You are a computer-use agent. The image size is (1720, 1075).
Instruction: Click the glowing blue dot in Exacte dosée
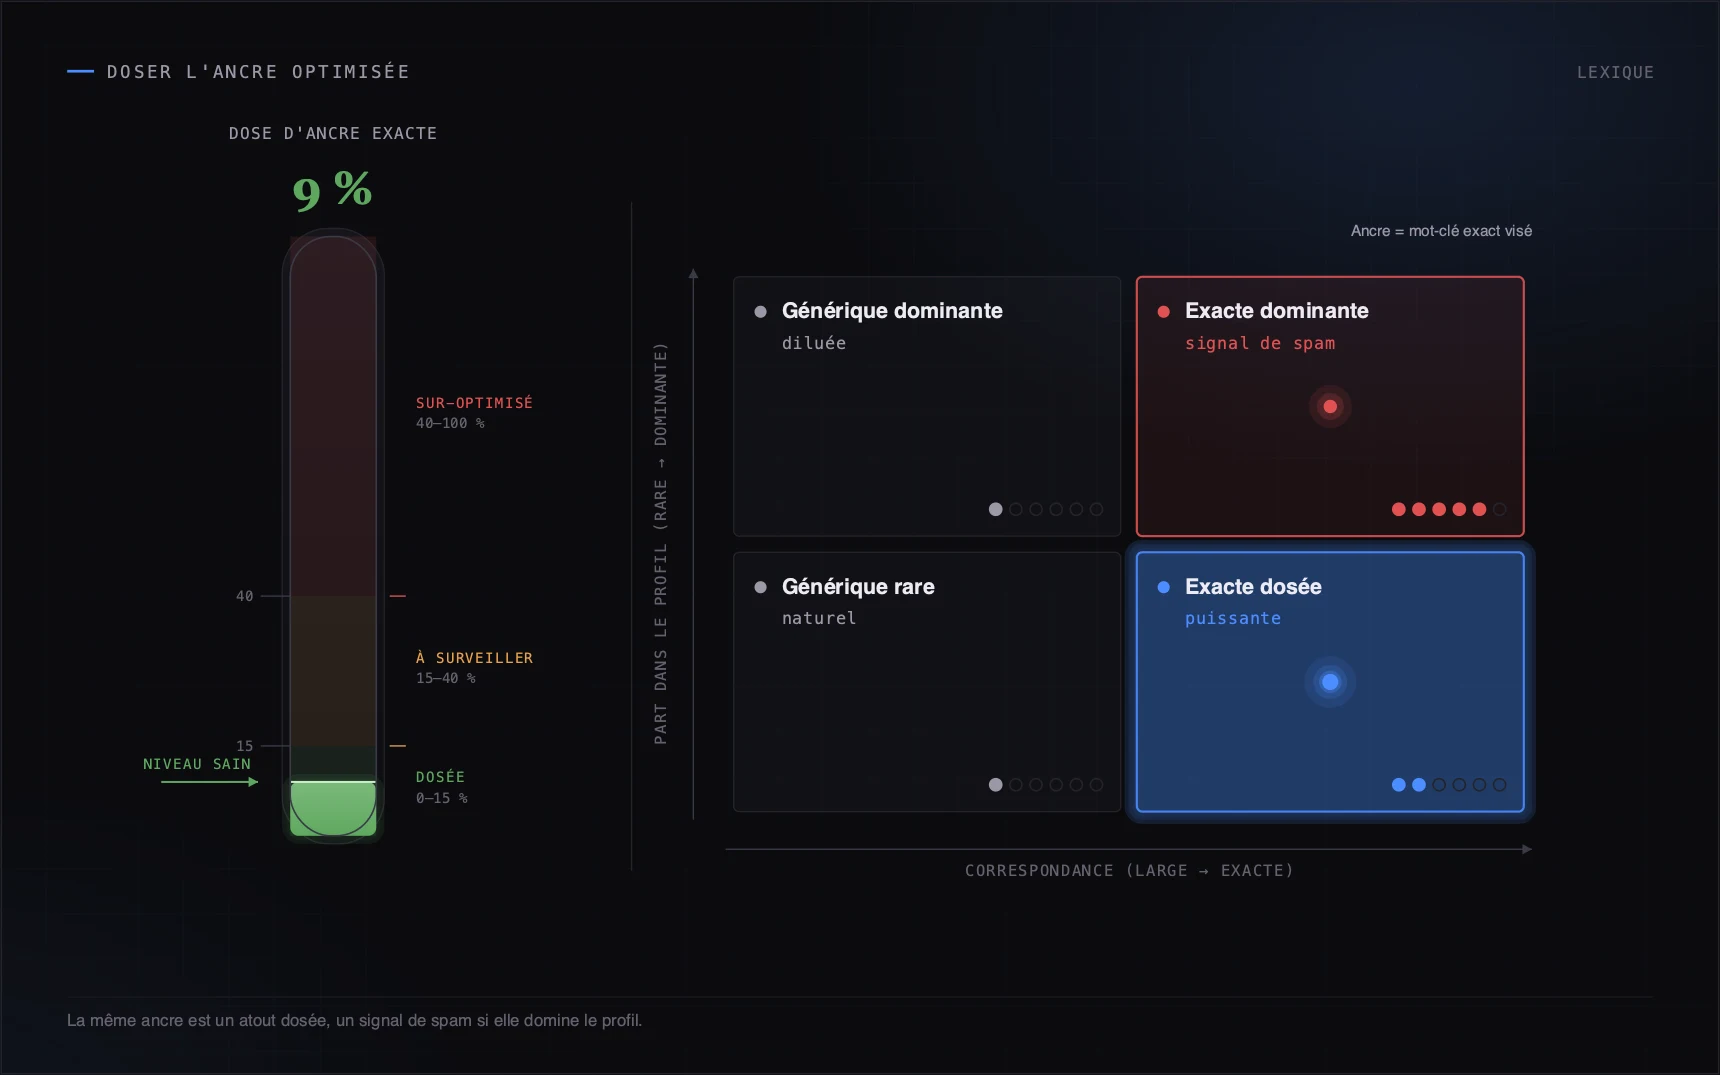[1330, 682]
